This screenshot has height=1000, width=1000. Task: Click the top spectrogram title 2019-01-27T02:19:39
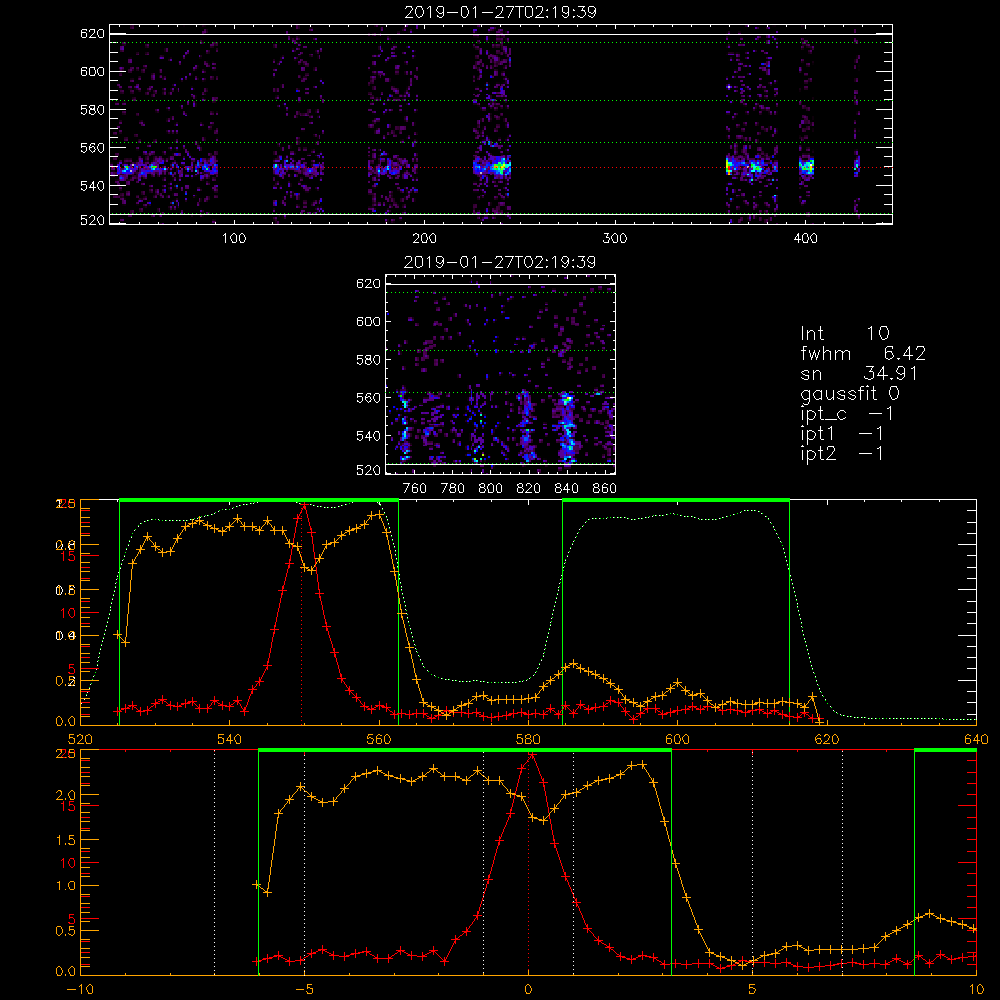point(500,12)
